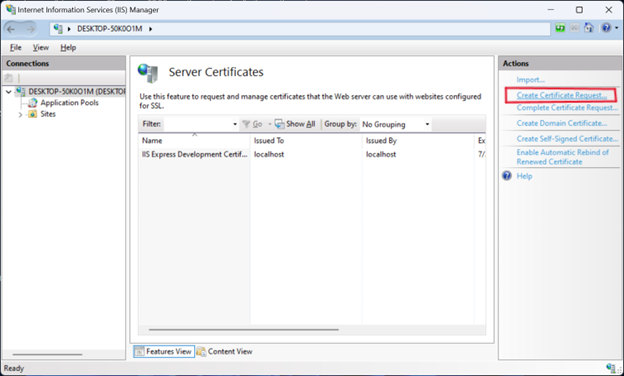The image size is (624, 376).
Task: Expand the Sites node in the tree
Action: (x=20, y=115)
